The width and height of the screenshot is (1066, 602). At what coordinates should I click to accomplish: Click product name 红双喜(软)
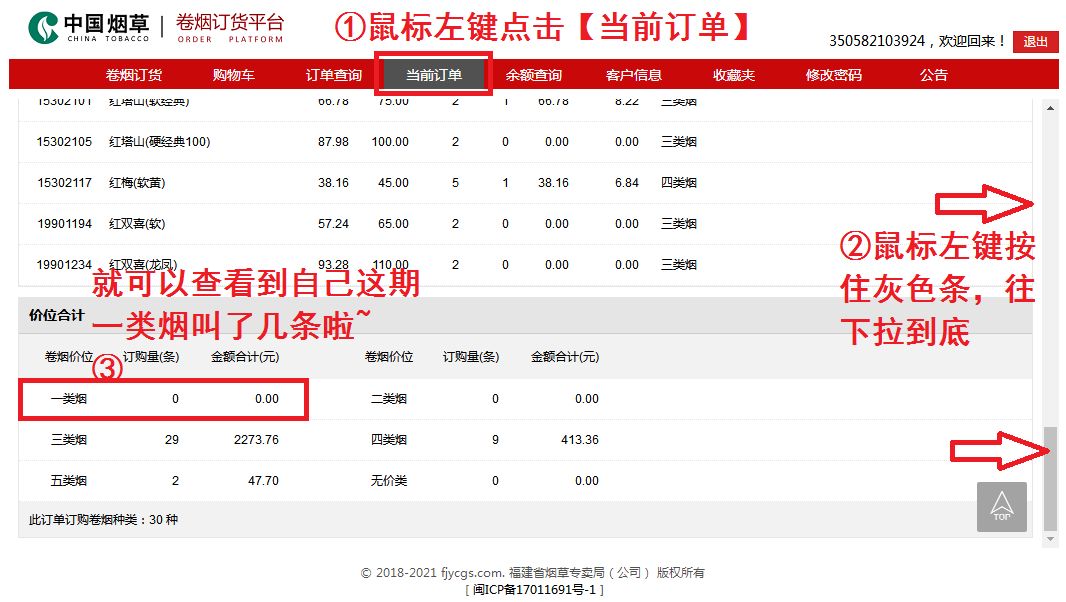(x=137, y=223)
